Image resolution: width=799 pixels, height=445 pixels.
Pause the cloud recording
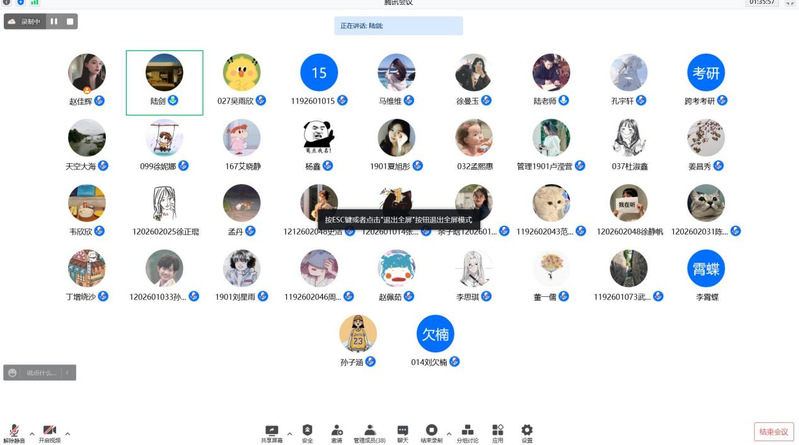coord(52,21)
